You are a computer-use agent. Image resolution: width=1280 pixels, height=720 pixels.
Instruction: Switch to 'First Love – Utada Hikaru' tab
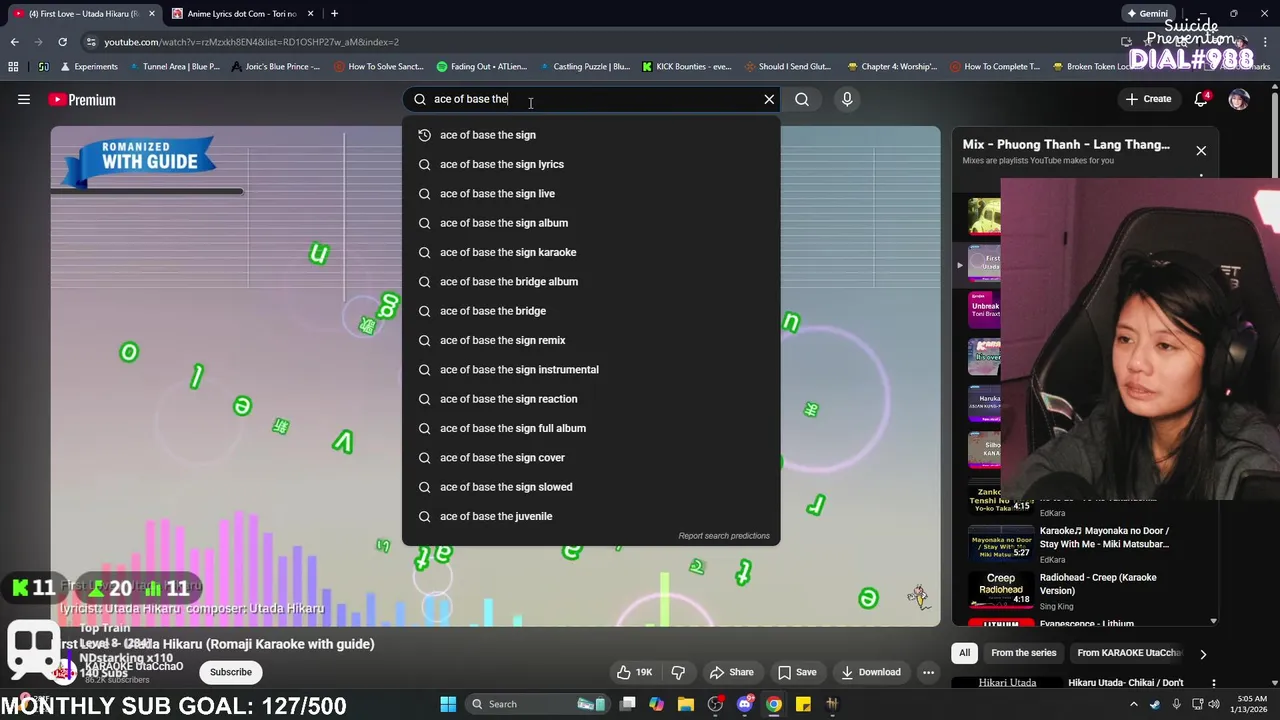tap(83, 14)
